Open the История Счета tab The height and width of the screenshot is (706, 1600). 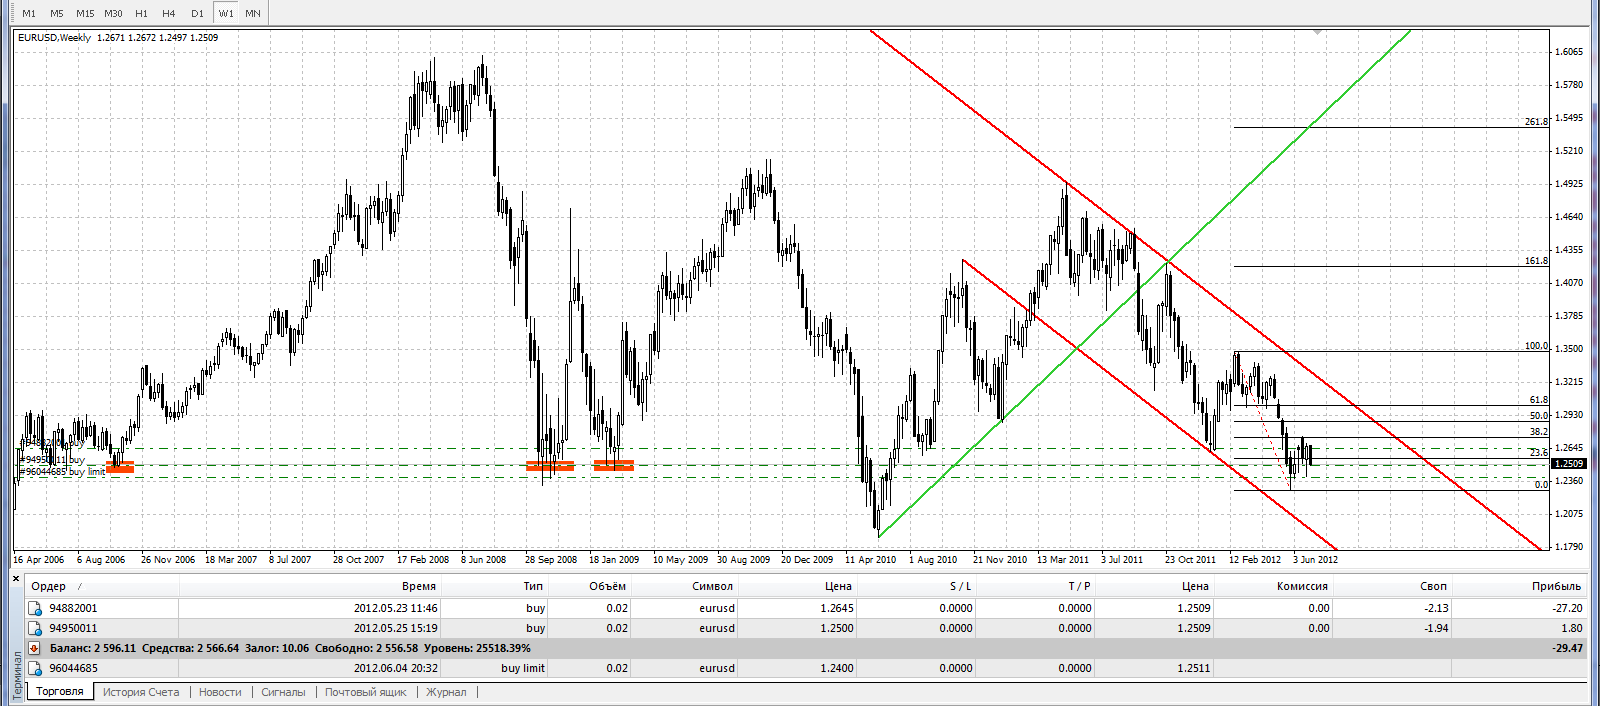pos(141,692)
